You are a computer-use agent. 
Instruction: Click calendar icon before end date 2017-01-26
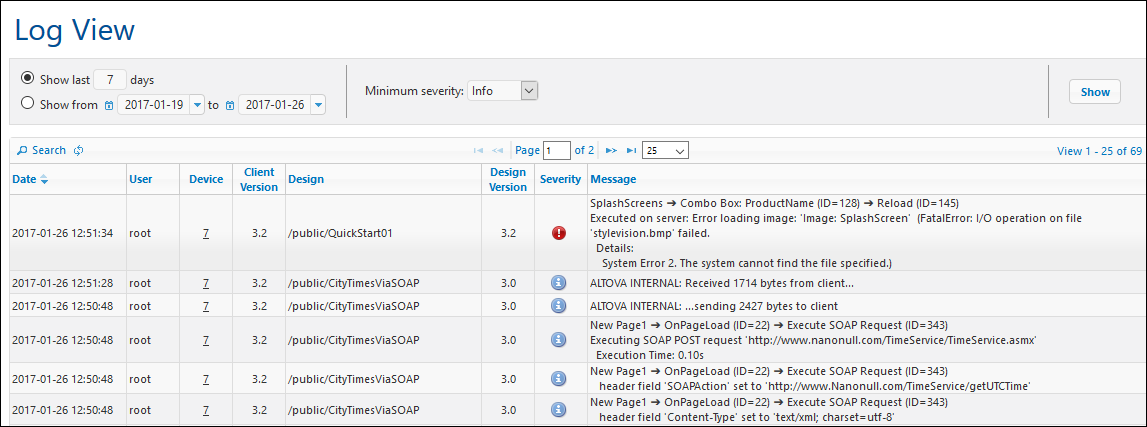tap(230, 105)
